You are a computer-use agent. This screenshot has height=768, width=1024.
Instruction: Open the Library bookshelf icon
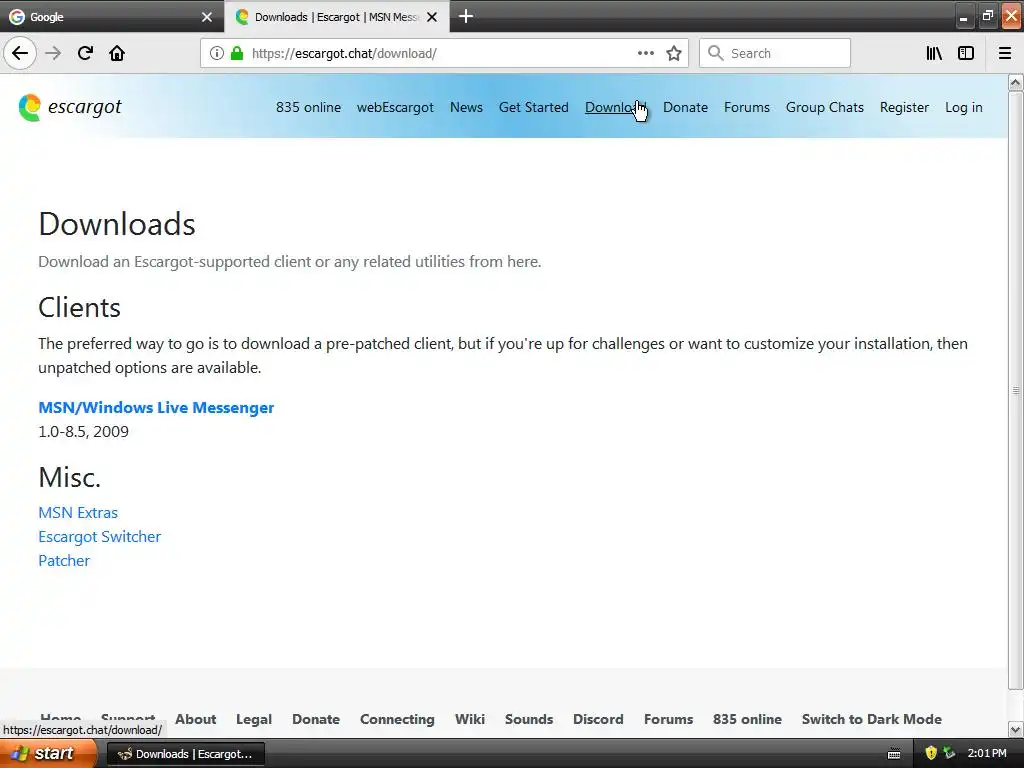tap(934, 53)
